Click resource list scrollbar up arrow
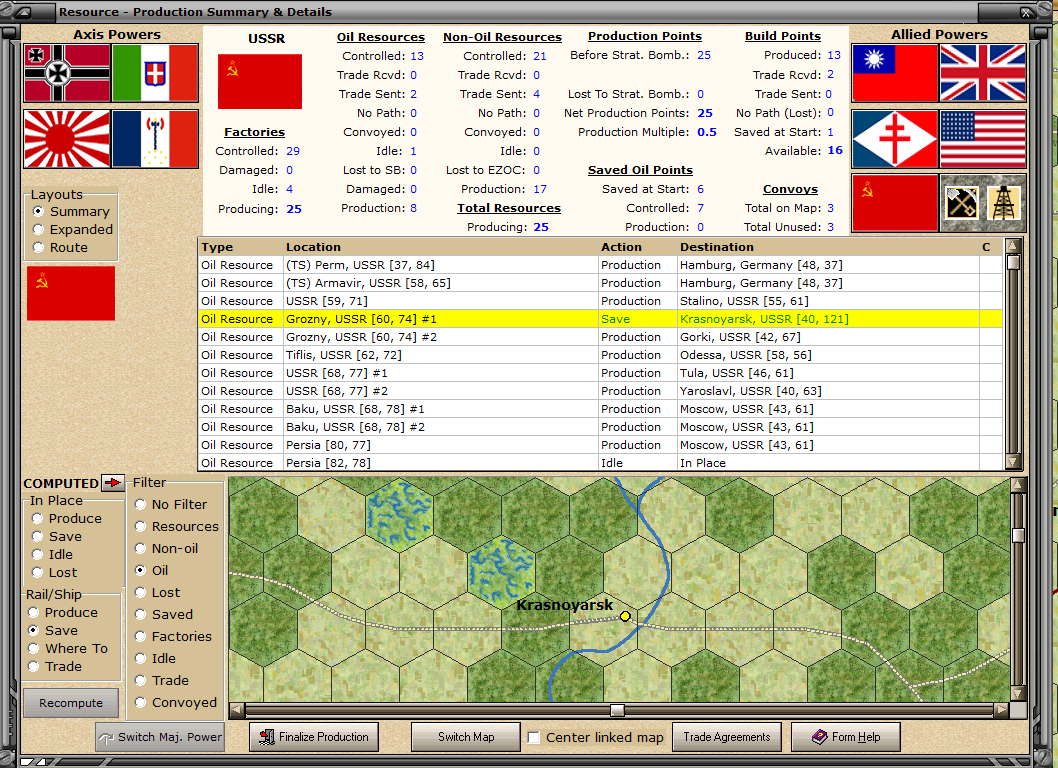1058x768 pixels. [x=1012, y=246]
